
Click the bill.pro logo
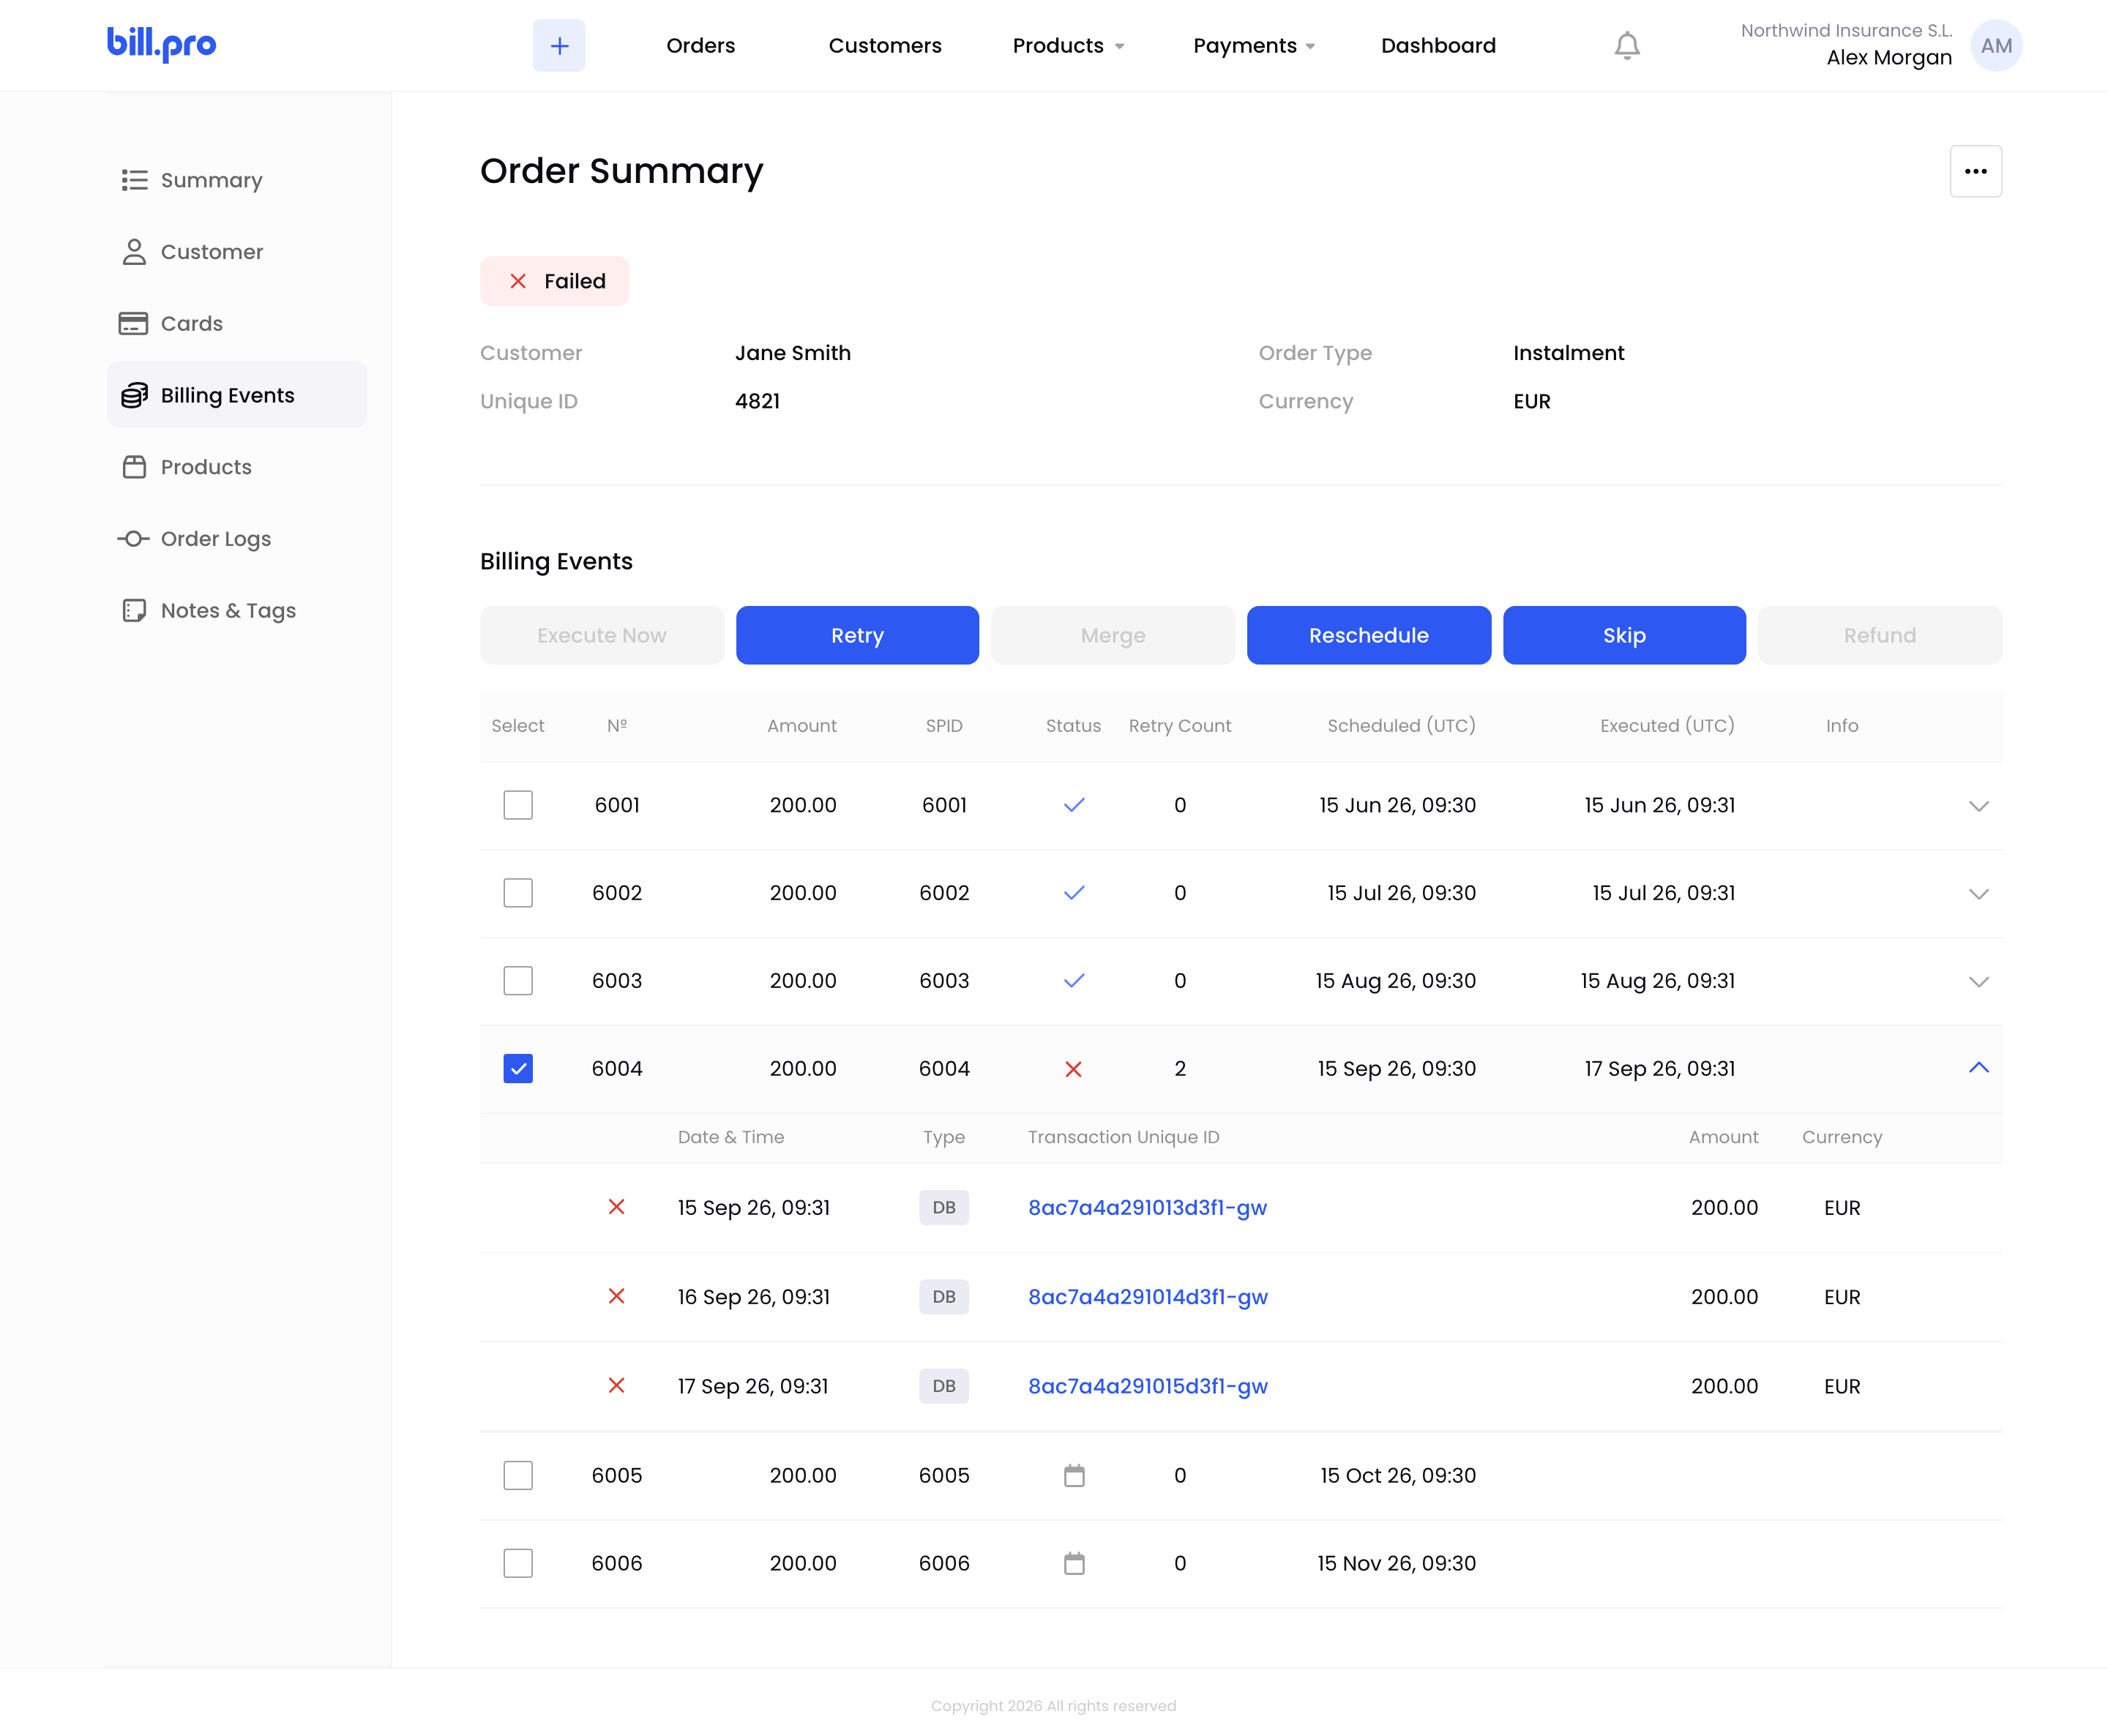click(161, 44)
